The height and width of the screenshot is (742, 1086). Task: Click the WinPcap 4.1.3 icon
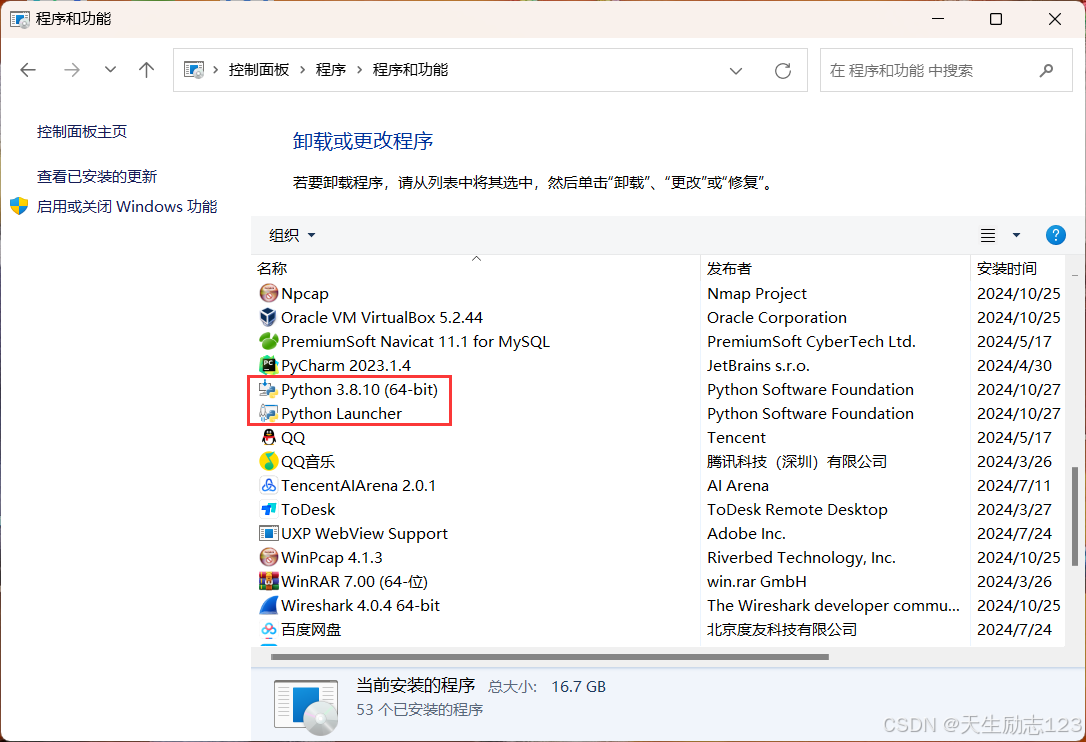click(268, 557)
